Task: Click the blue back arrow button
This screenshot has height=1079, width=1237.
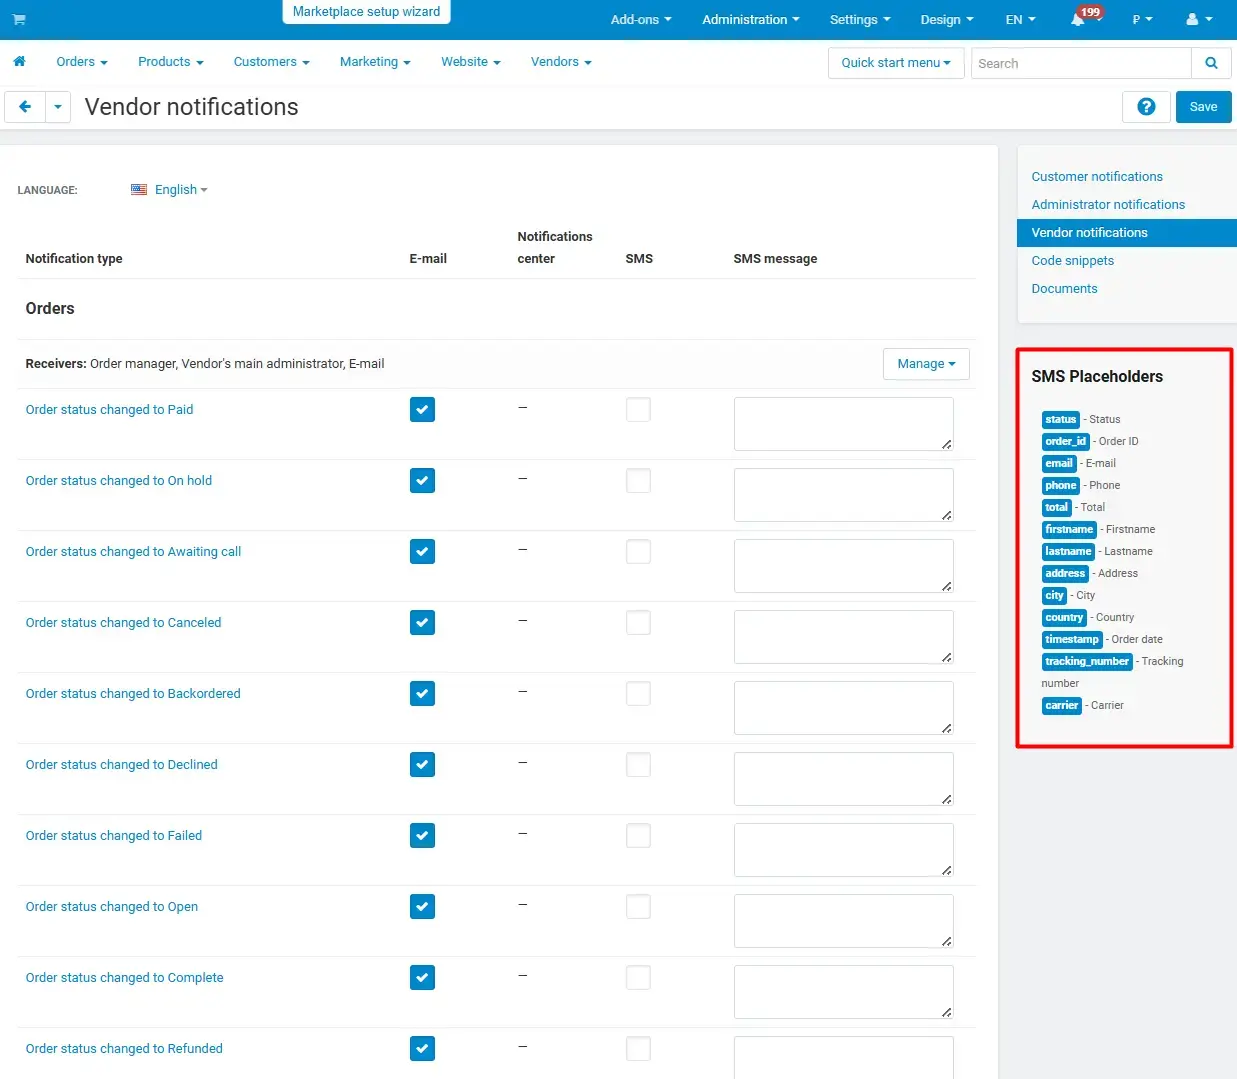Action: coord(25,107)
